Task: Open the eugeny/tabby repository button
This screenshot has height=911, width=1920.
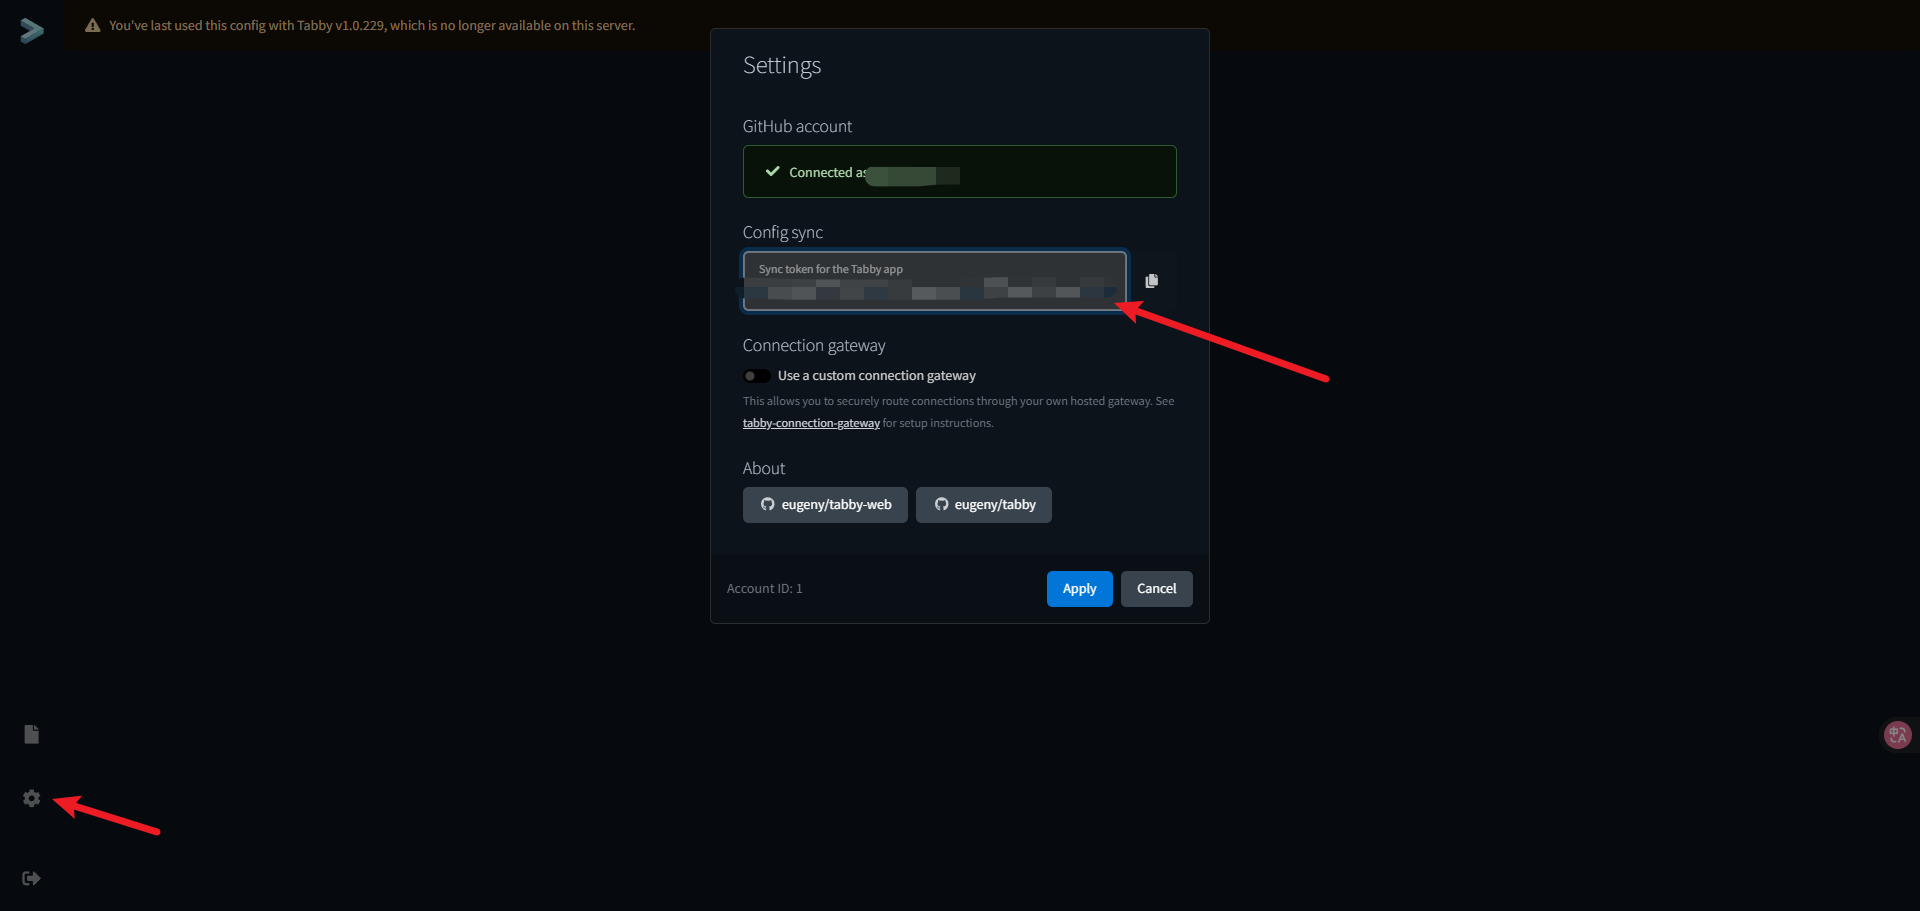Action: coord(983,505)
